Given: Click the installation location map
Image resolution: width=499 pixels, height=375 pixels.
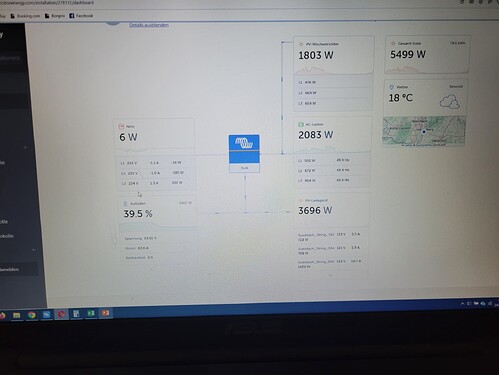Looking at the screenshot, I should pyautogui.click(x=424, y=131).
